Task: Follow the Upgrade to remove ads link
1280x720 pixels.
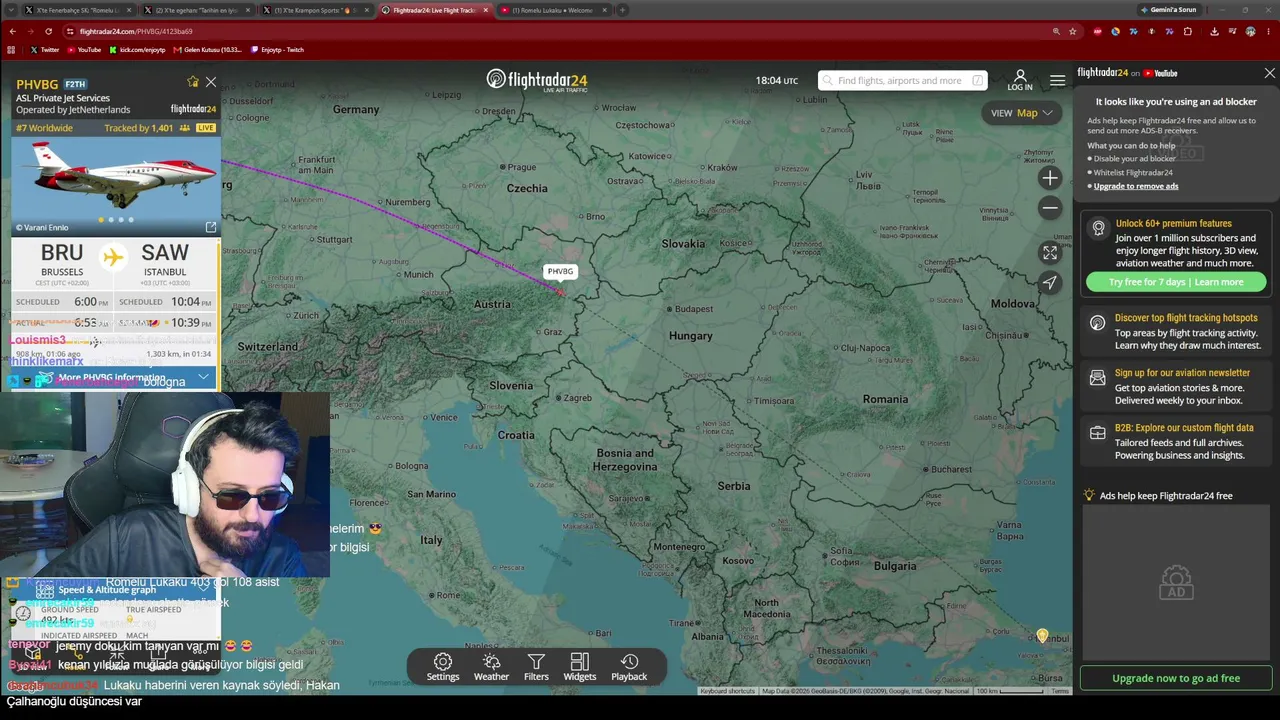Action: click(1136, 186)
